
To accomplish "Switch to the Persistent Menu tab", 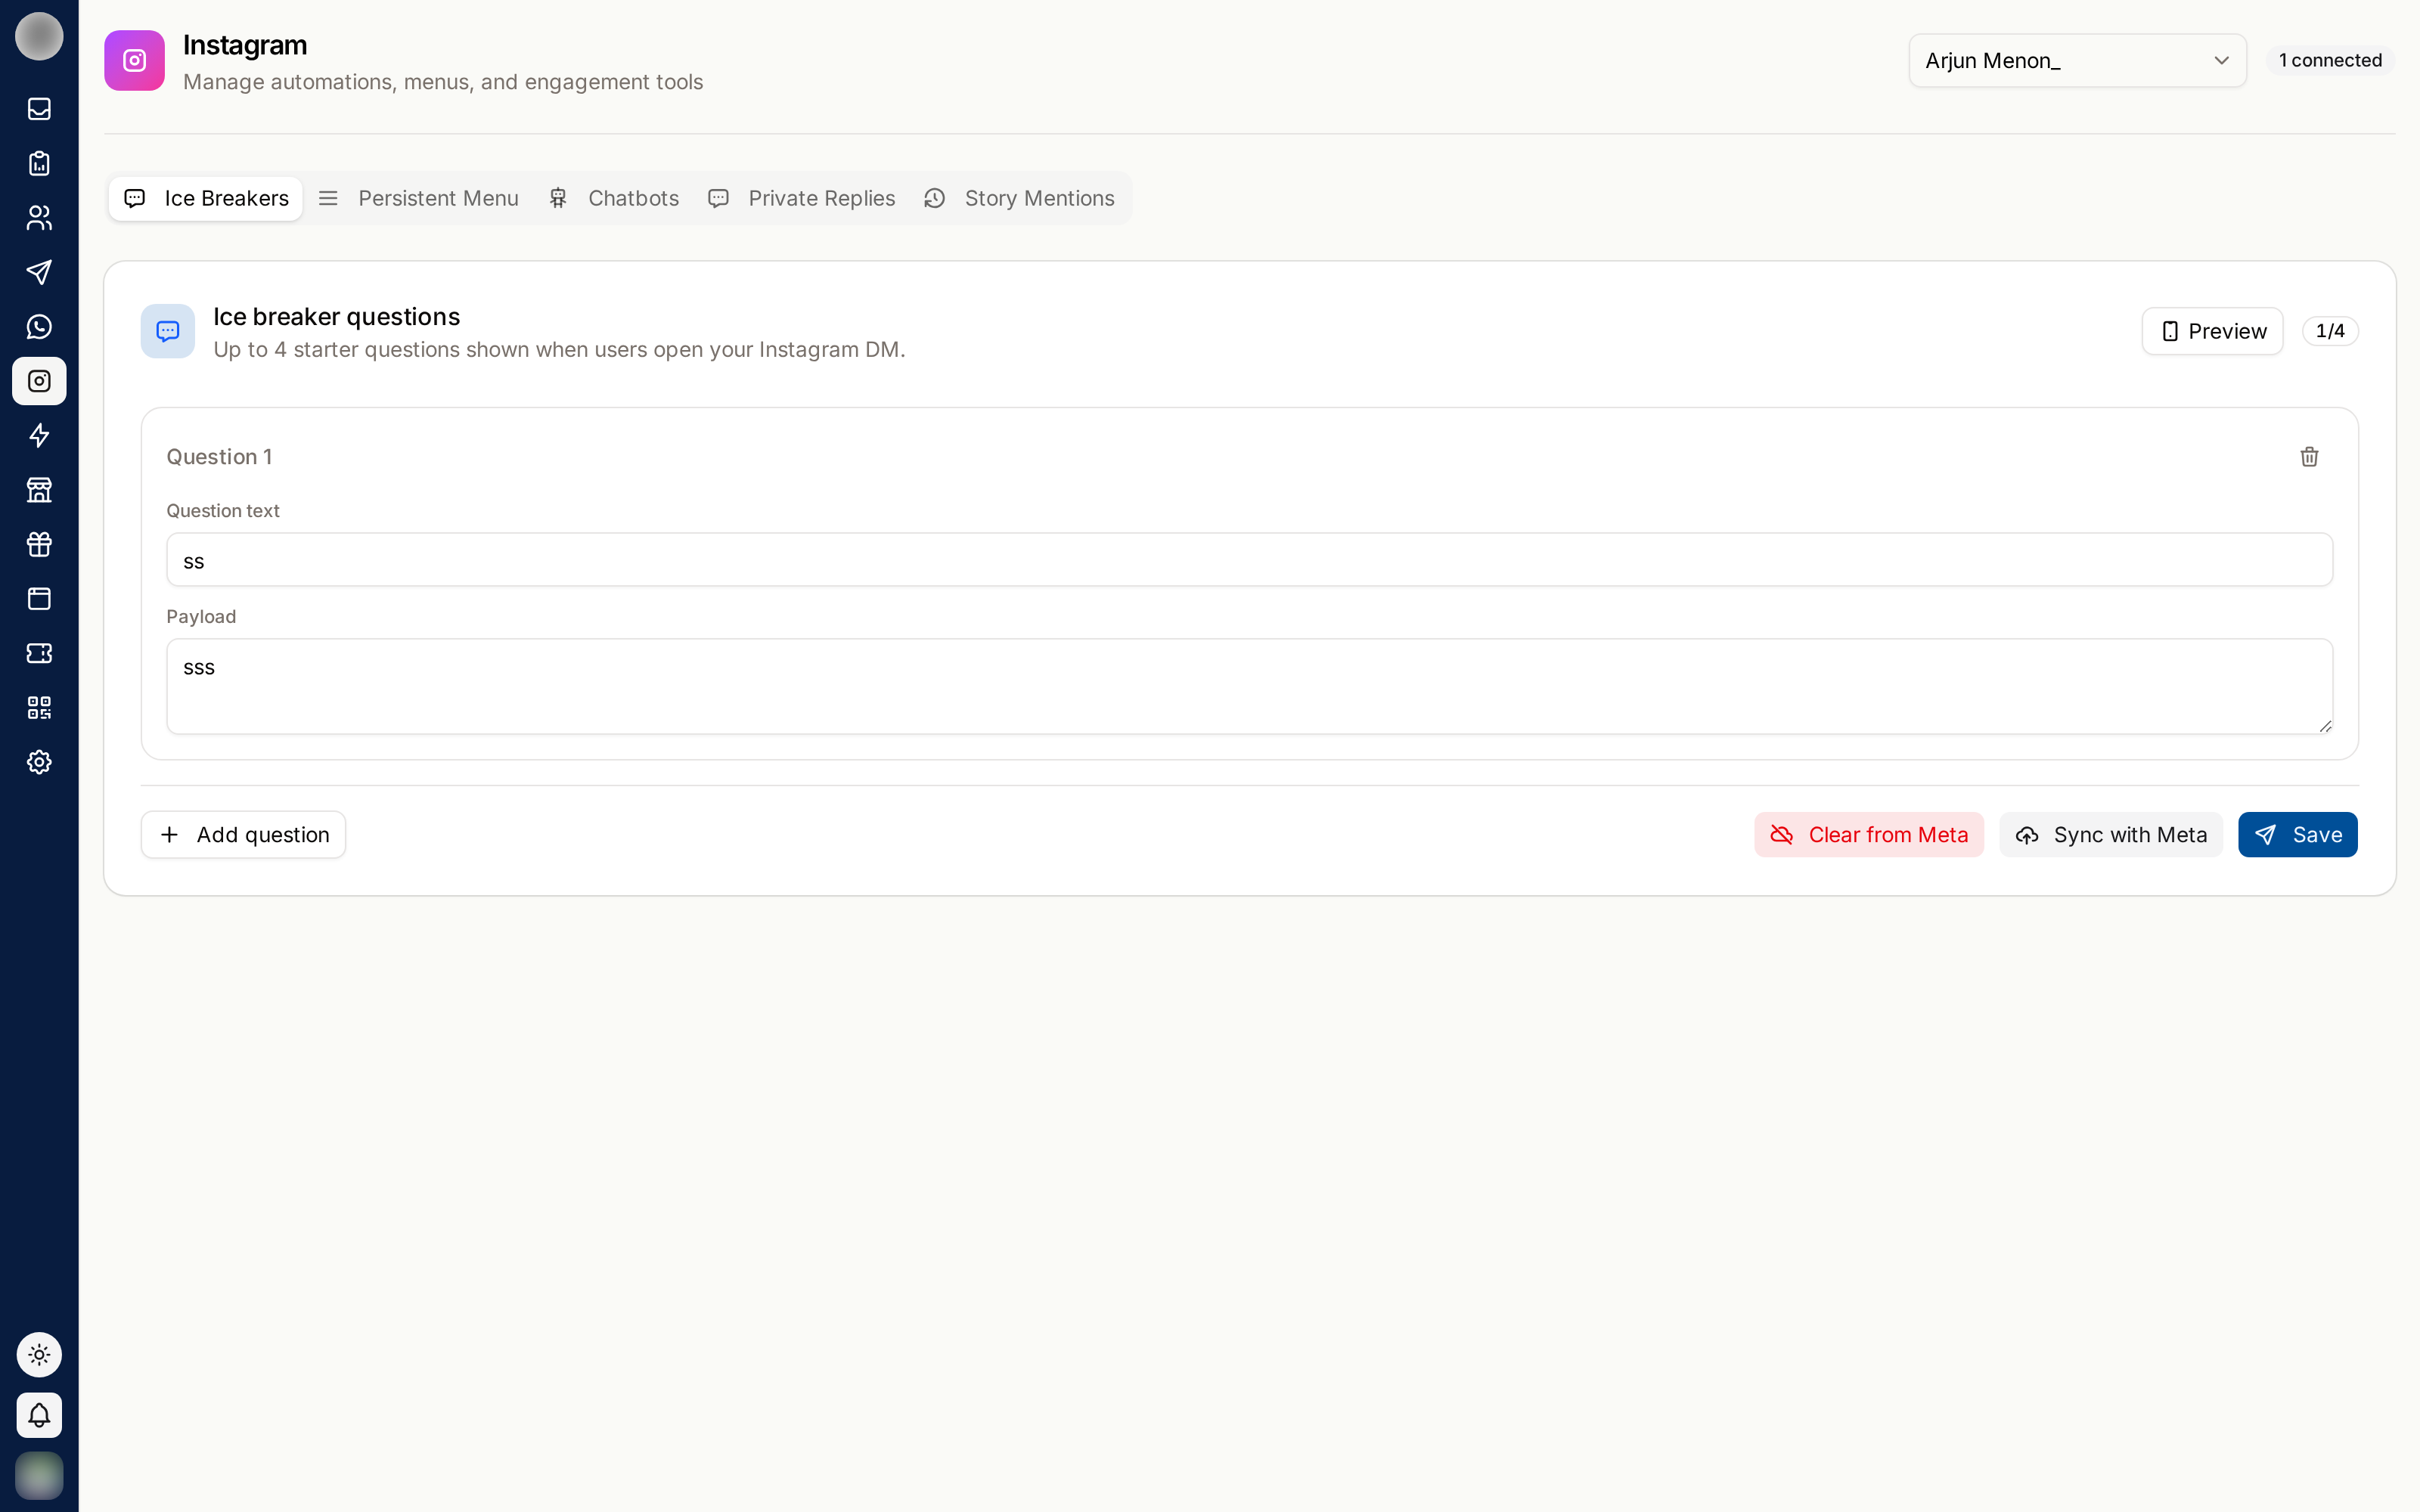I will coord(418,198).
